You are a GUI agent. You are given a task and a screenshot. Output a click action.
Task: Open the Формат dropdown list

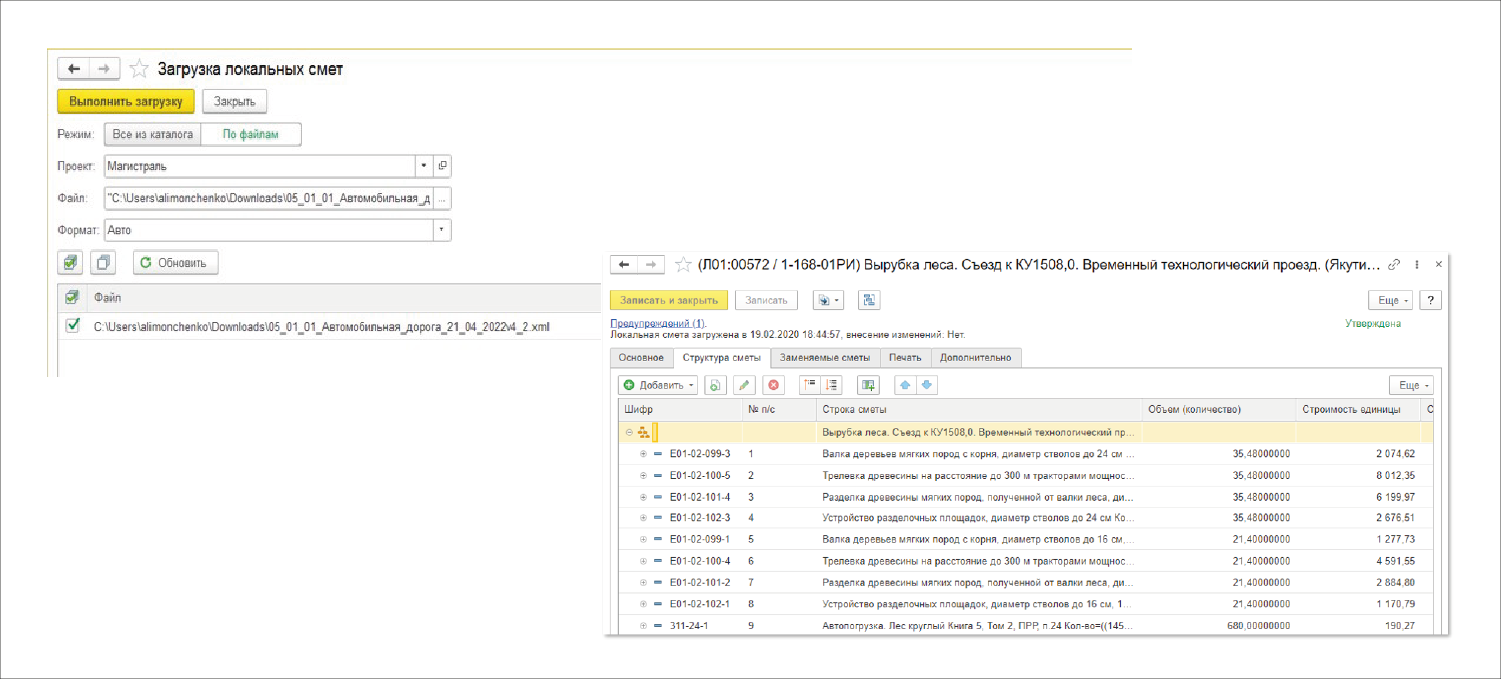click(x=441, y=231)
